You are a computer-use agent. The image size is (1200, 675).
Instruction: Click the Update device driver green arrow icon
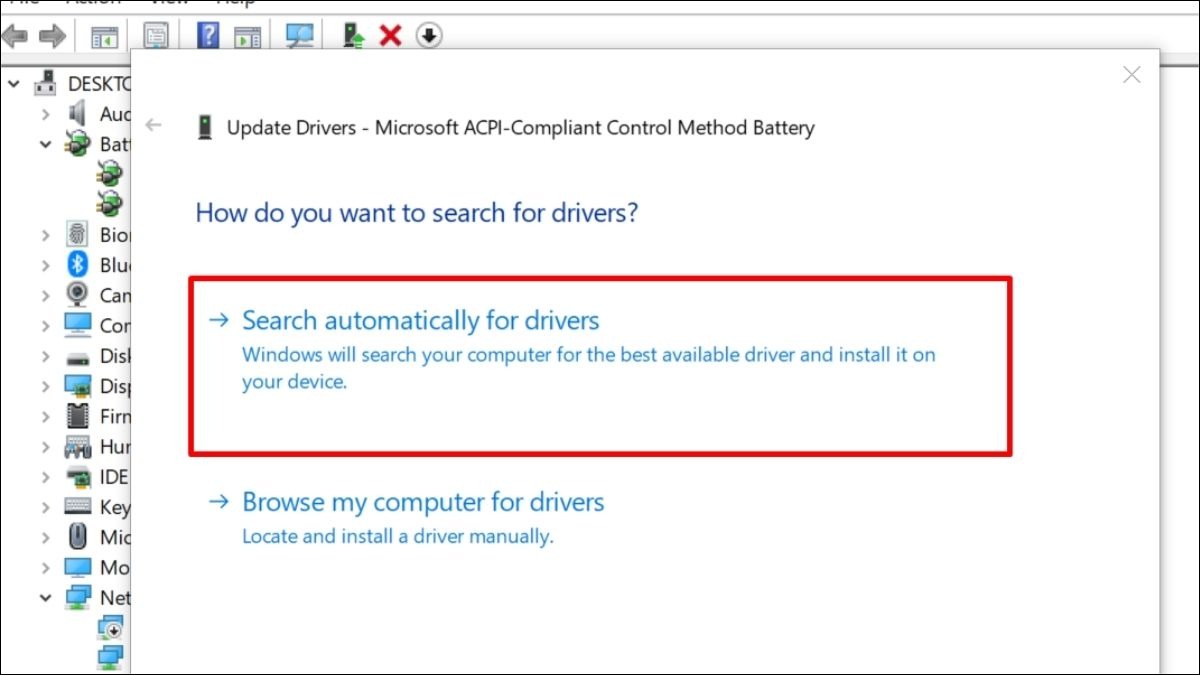354,37
